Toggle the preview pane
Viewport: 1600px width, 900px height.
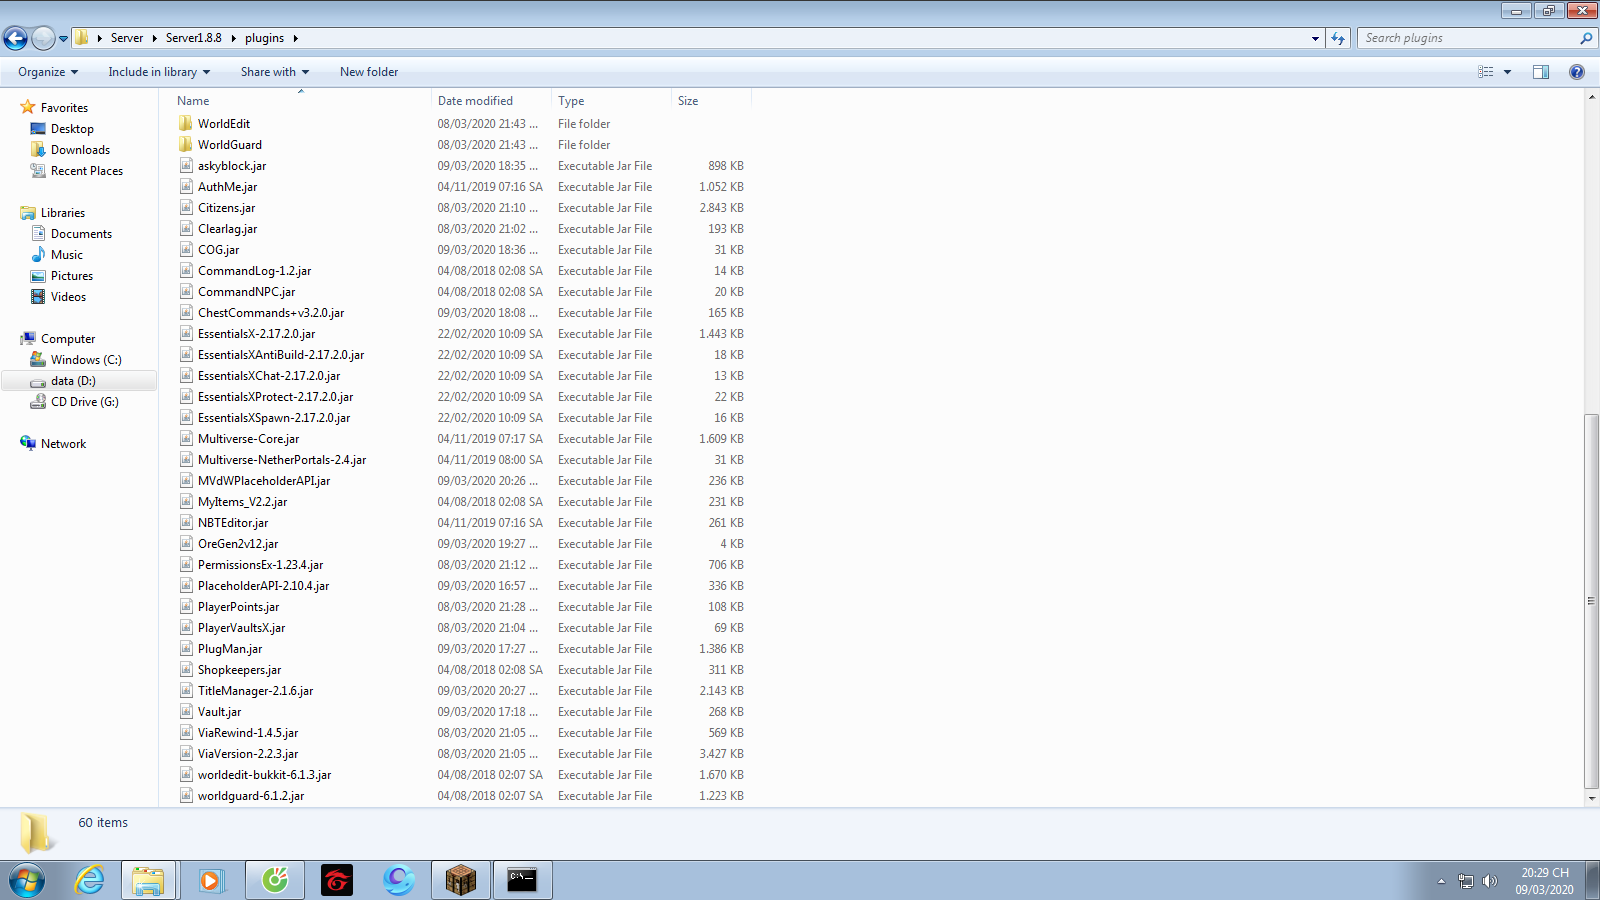(1541, 72)
